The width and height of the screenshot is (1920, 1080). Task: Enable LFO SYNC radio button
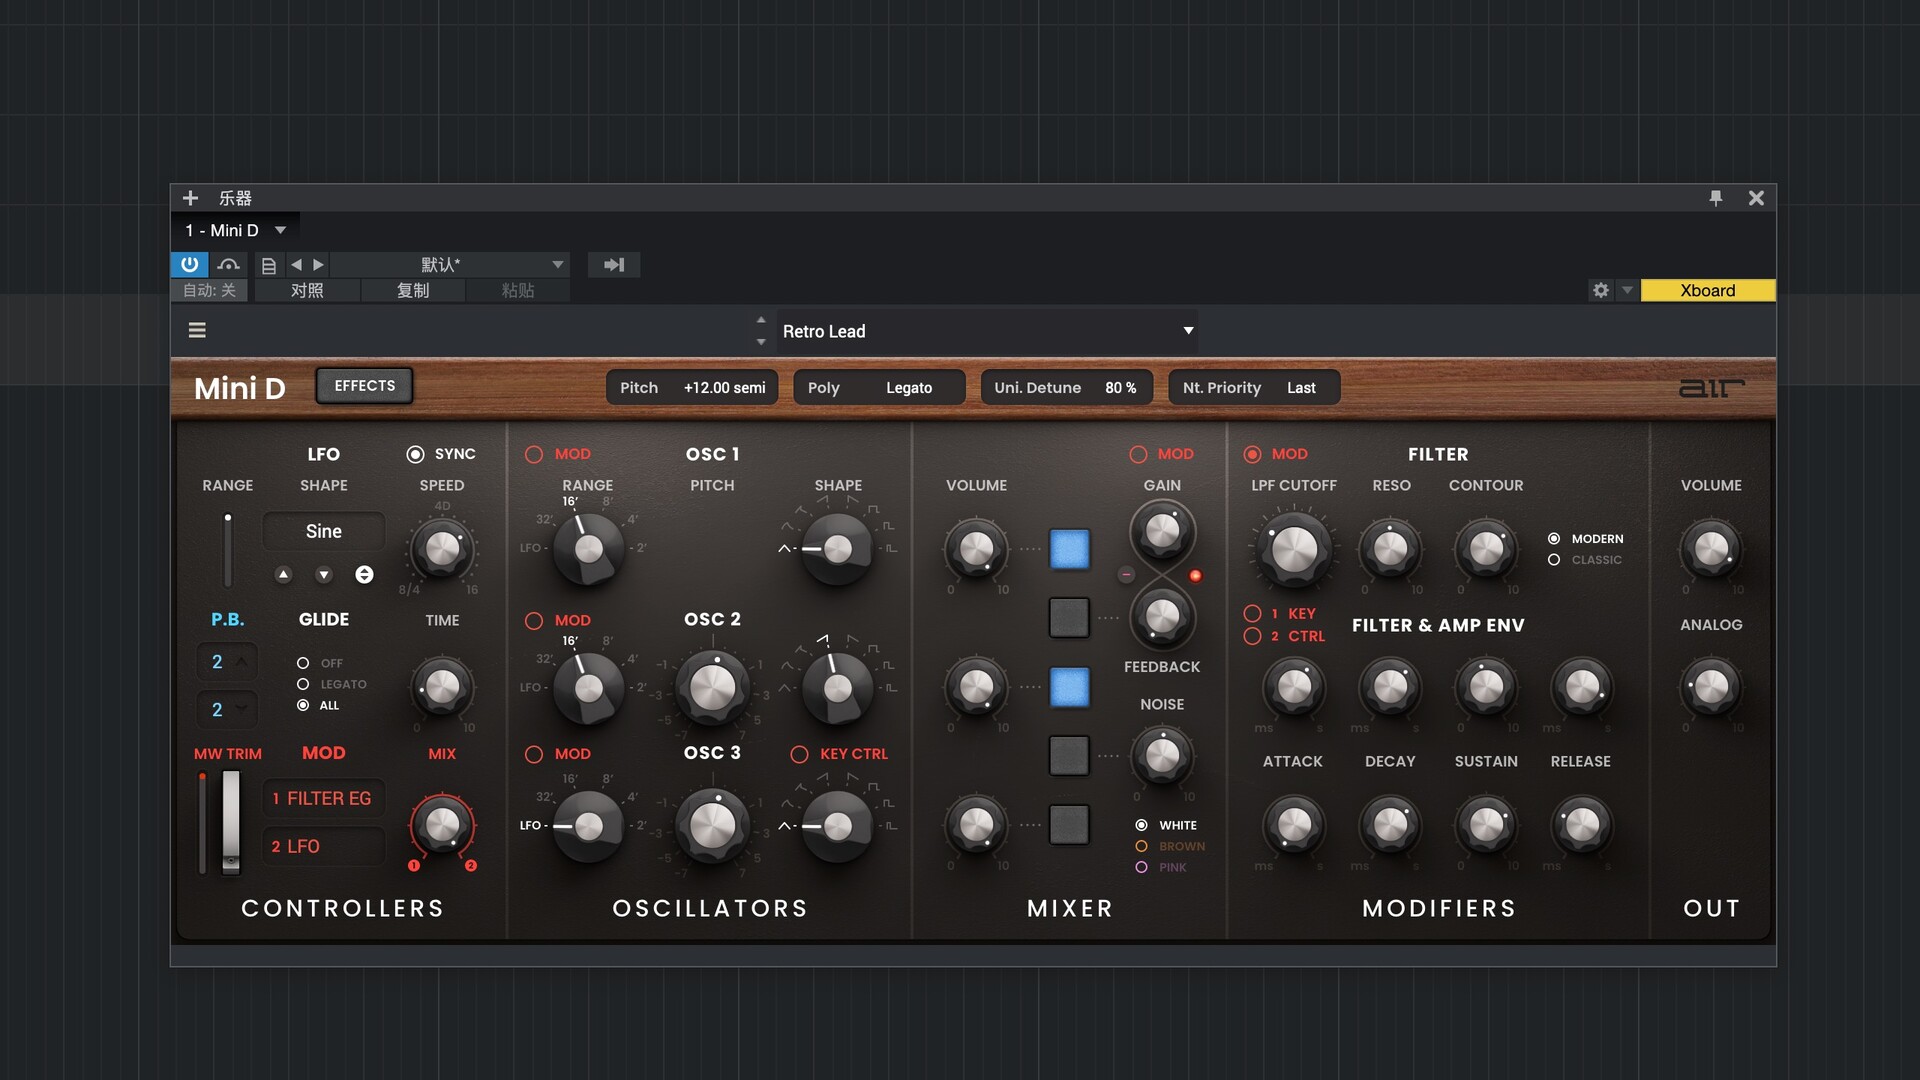tap(415, 454)
